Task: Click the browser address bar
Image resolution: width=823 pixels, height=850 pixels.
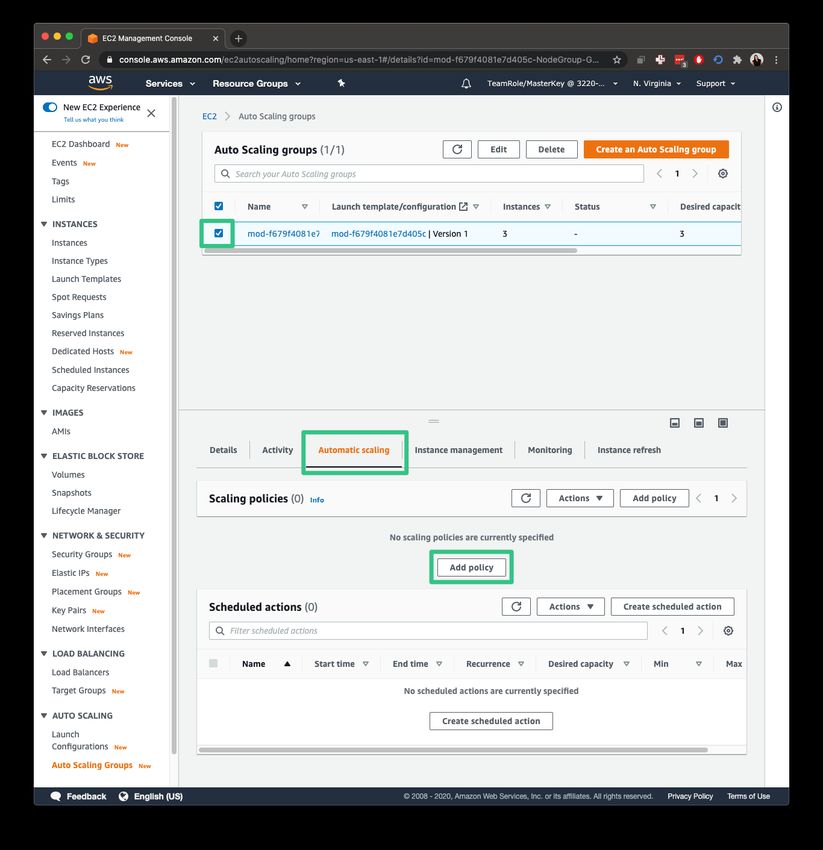Action: click(359, 60)
